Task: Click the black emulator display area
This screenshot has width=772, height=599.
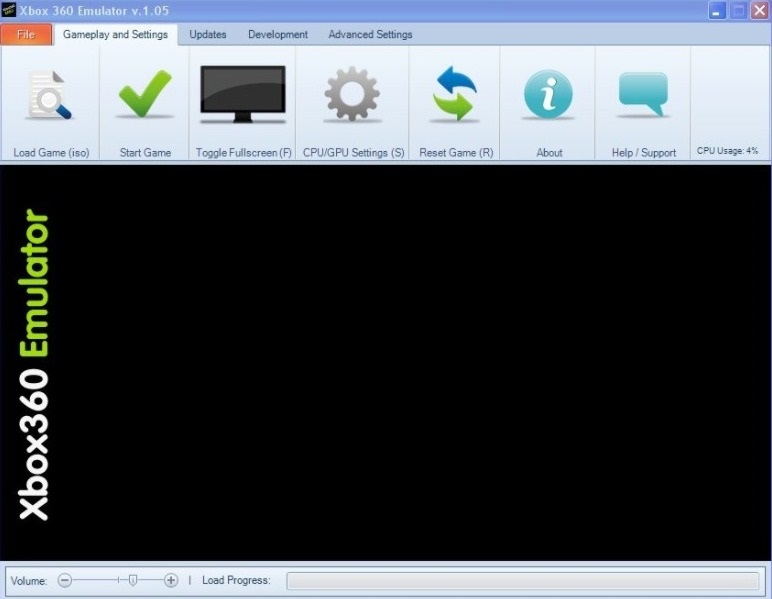Action: click(x=400, y=362)
